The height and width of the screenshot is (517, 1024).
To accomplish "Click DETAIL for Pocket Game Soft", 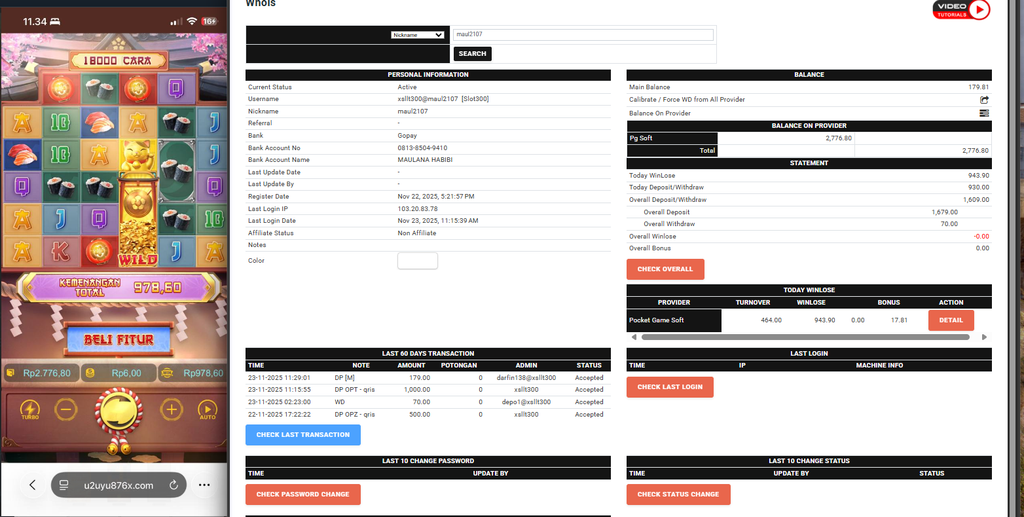I will coord(951,320).
